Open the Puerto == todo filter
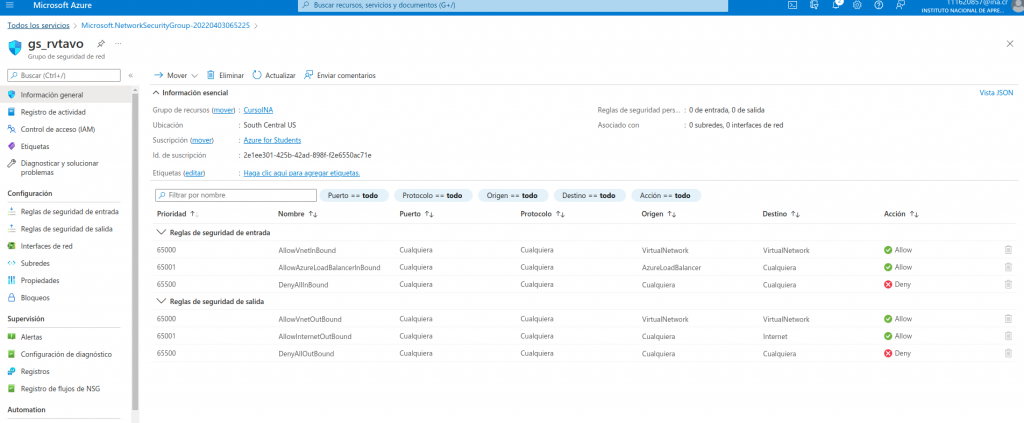 pyautogui.click(x=353, y=195)
